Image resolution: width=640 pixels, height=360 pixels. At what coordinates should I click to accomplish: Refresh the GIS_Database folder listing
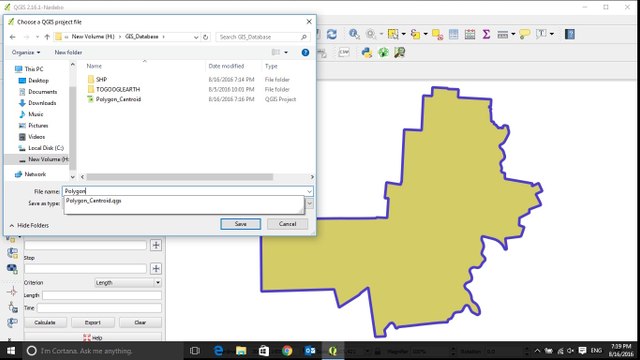pos(206,37)
